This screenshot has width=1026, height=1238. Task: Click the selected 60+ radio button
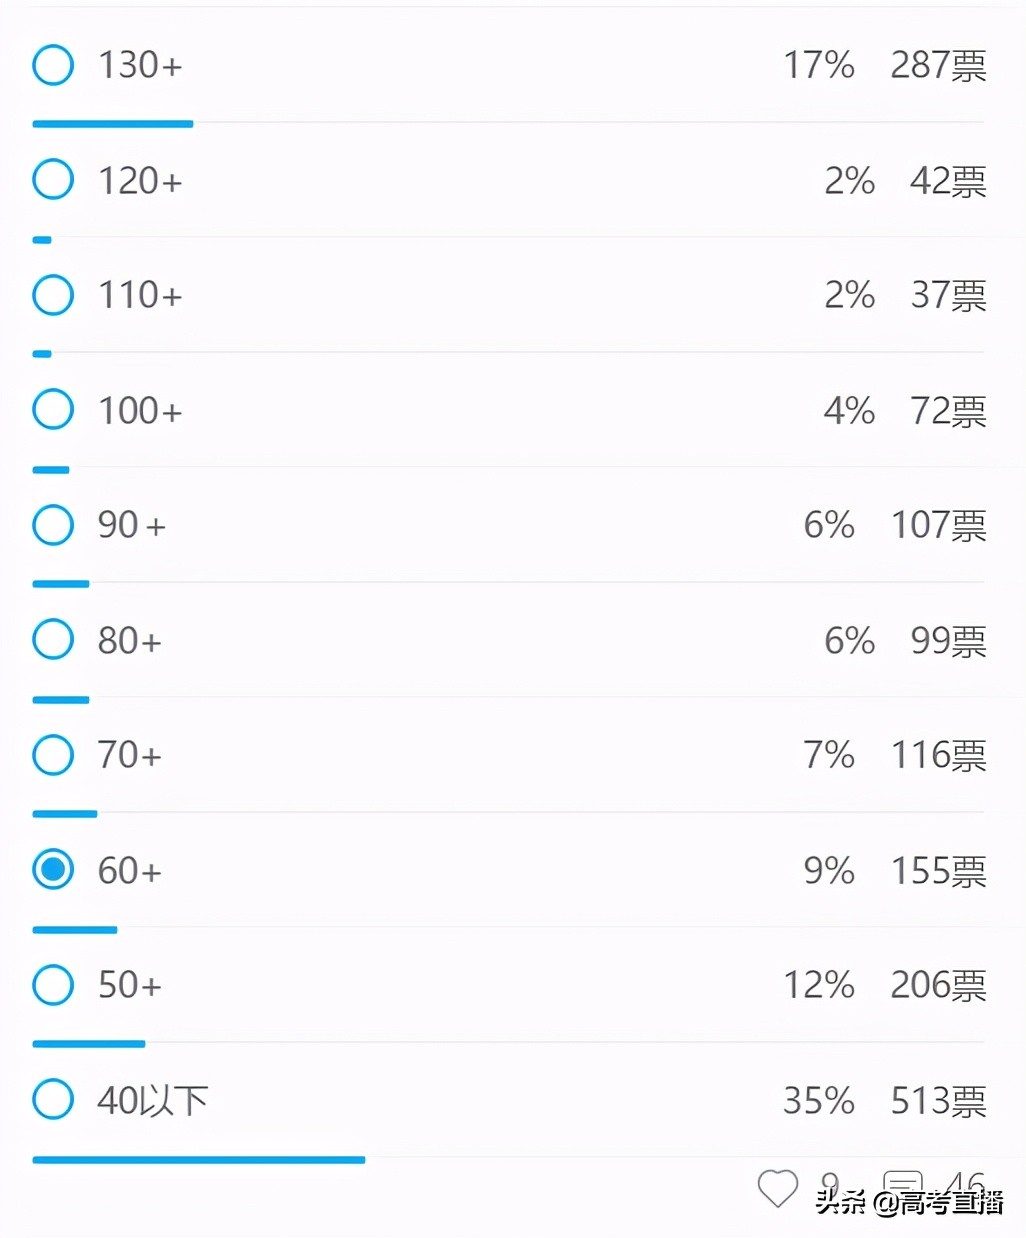pos(53,870)
